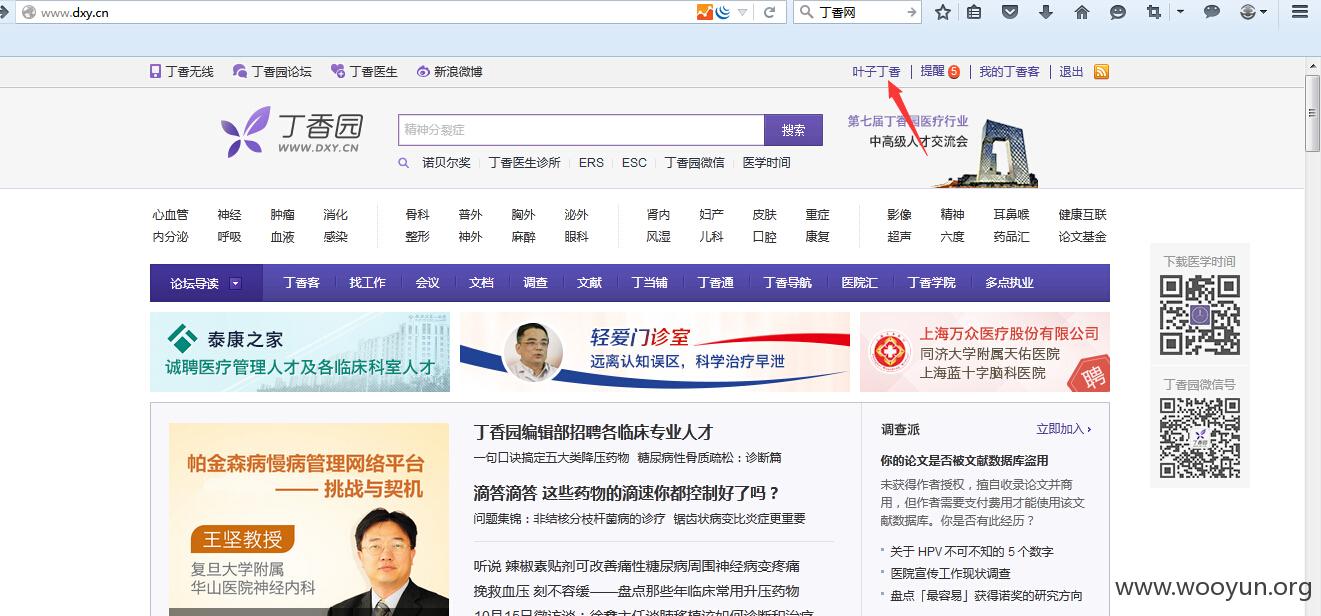This screenshot has height=616, width=1321.
Task: Expand the 论坛导读 dropdown
Action: coord(206,283)
